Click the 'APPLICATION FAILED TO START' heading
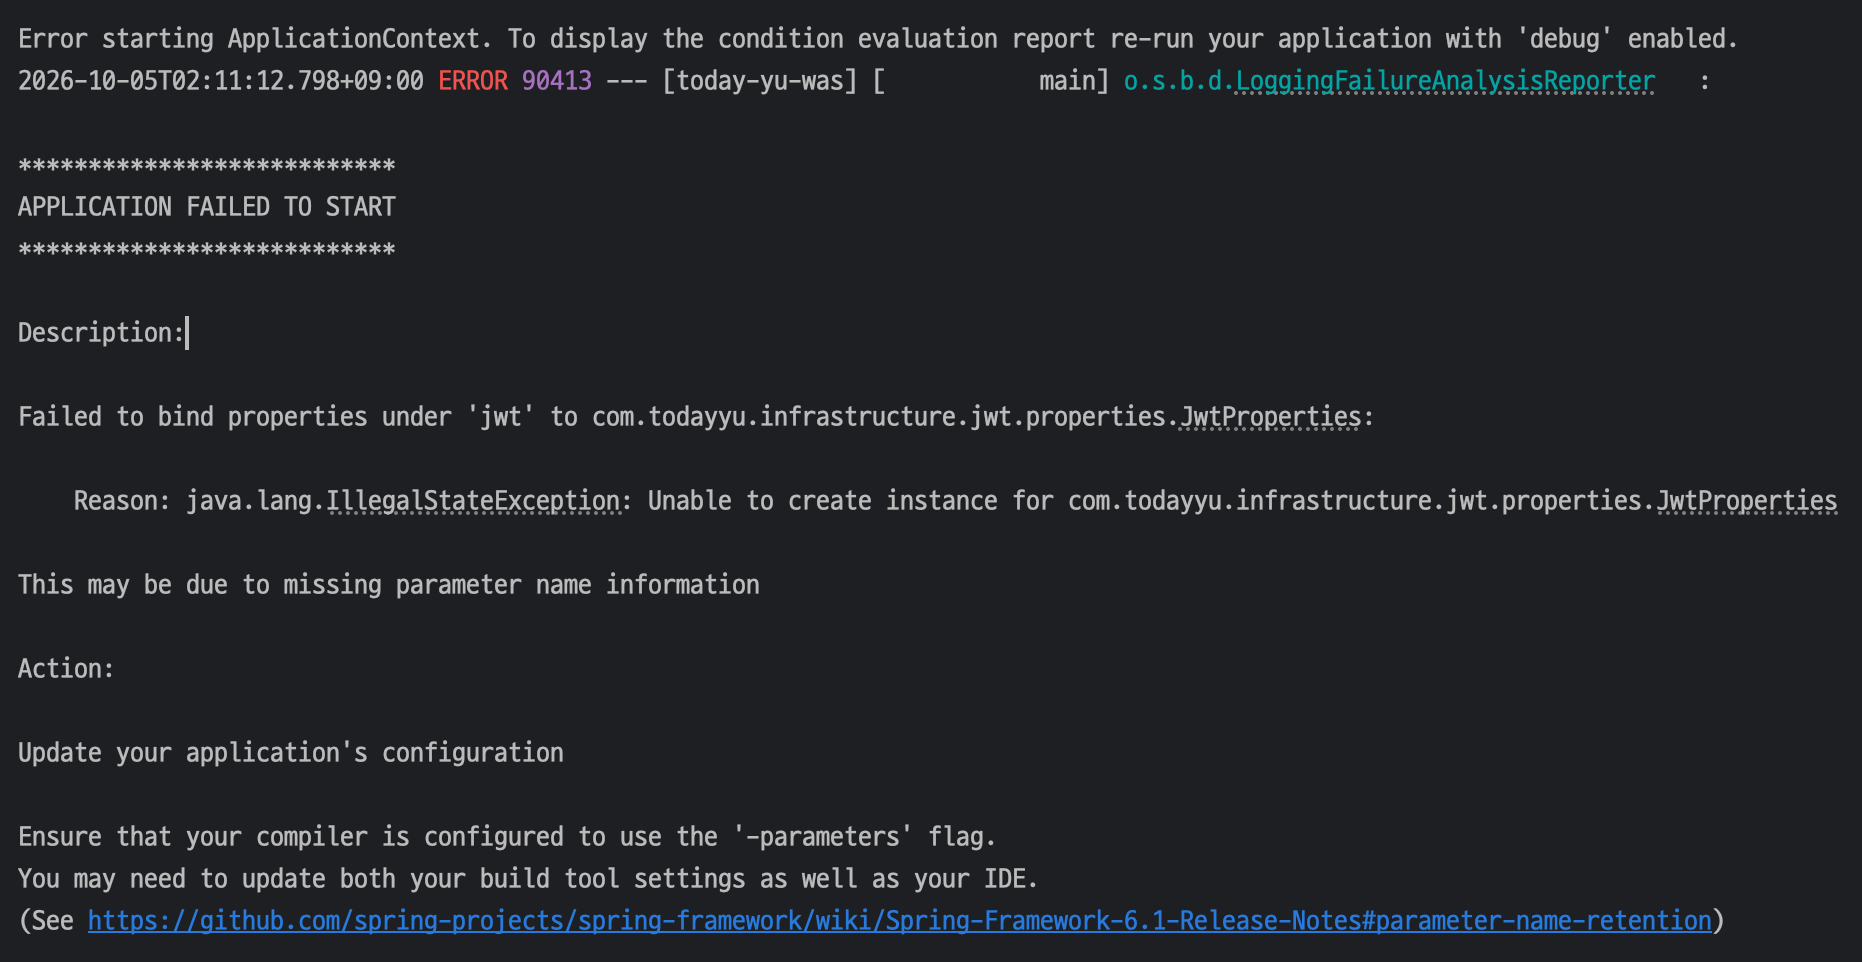 (207, 207)
